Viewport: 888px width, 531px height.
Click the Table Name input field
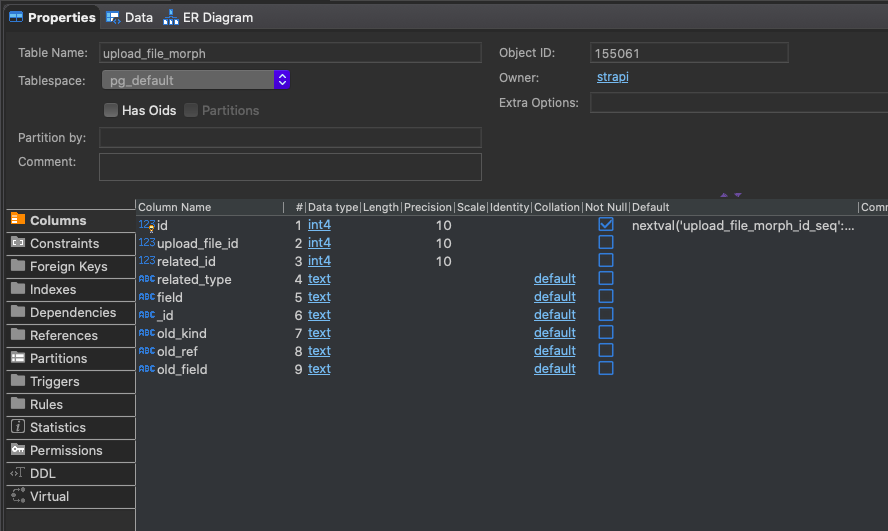coord(290,53)
